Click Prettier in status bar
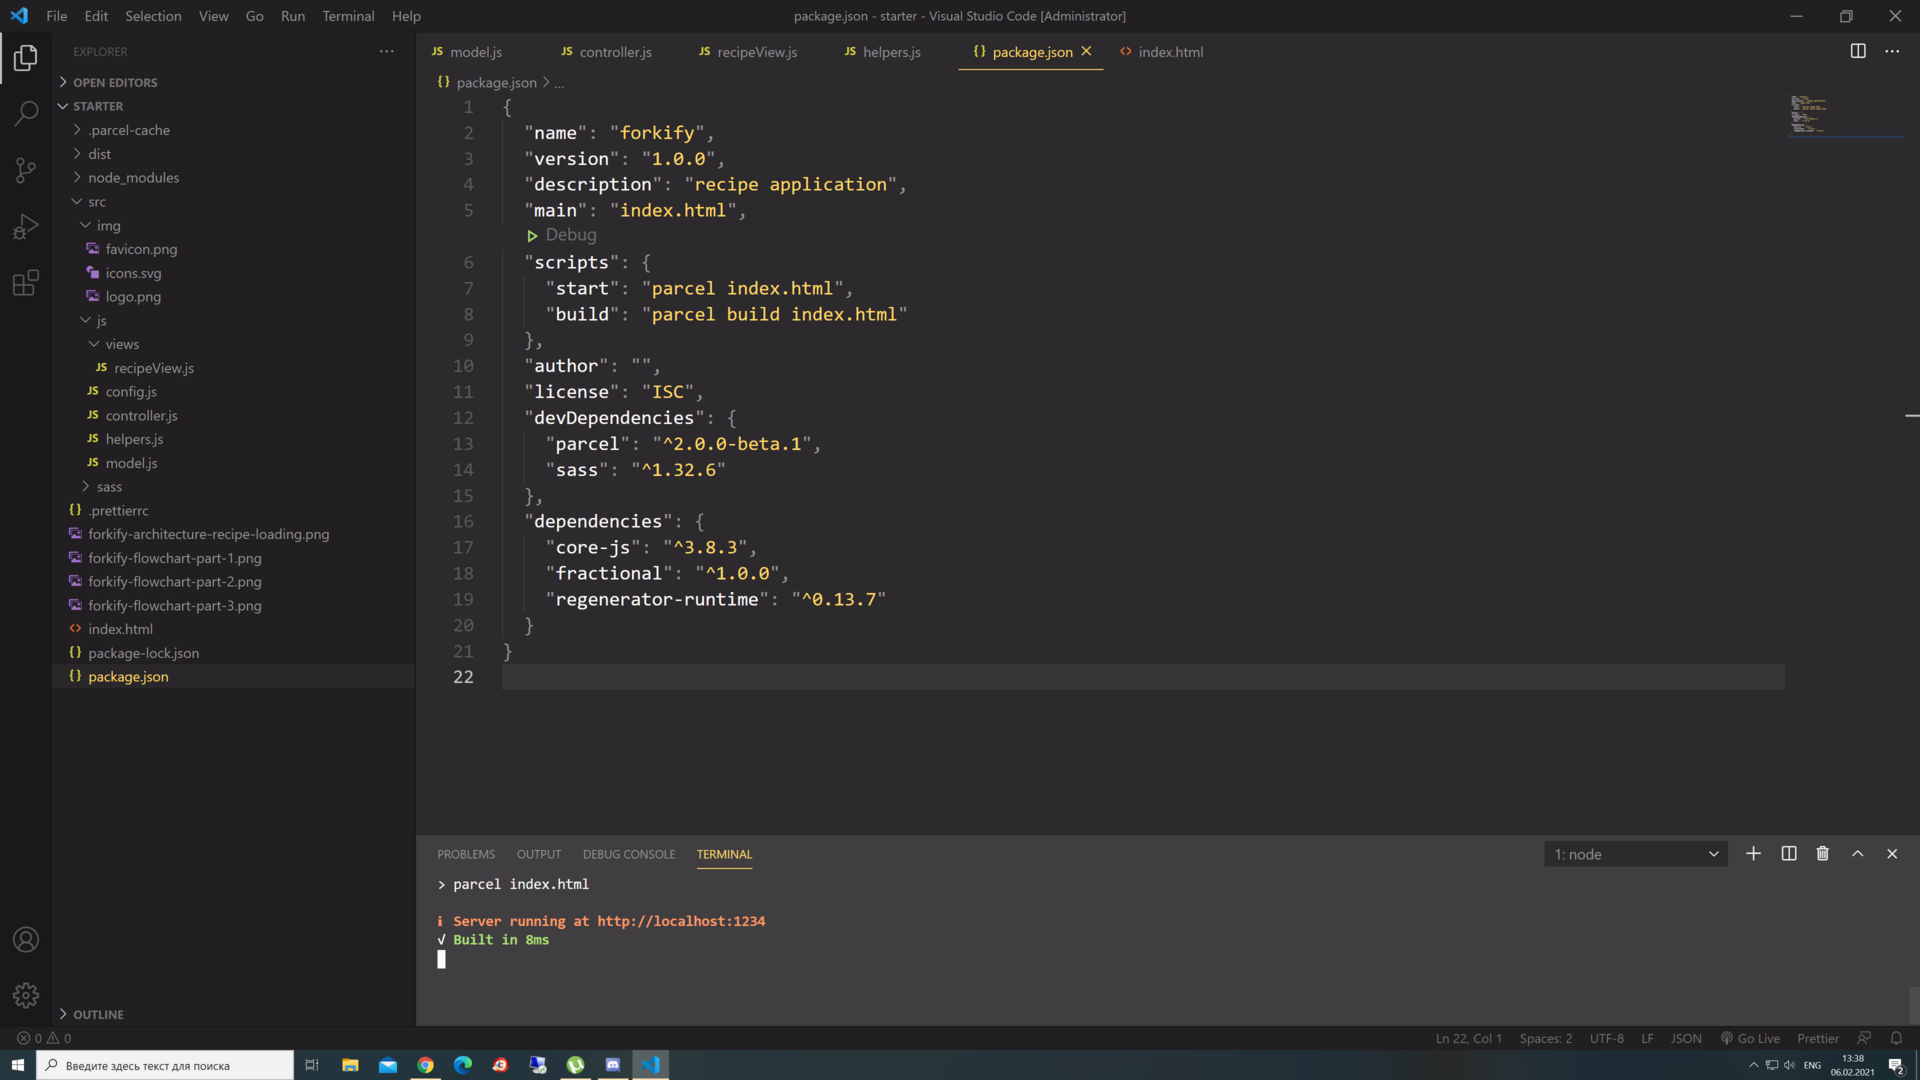 (x=1817, y=1038)
